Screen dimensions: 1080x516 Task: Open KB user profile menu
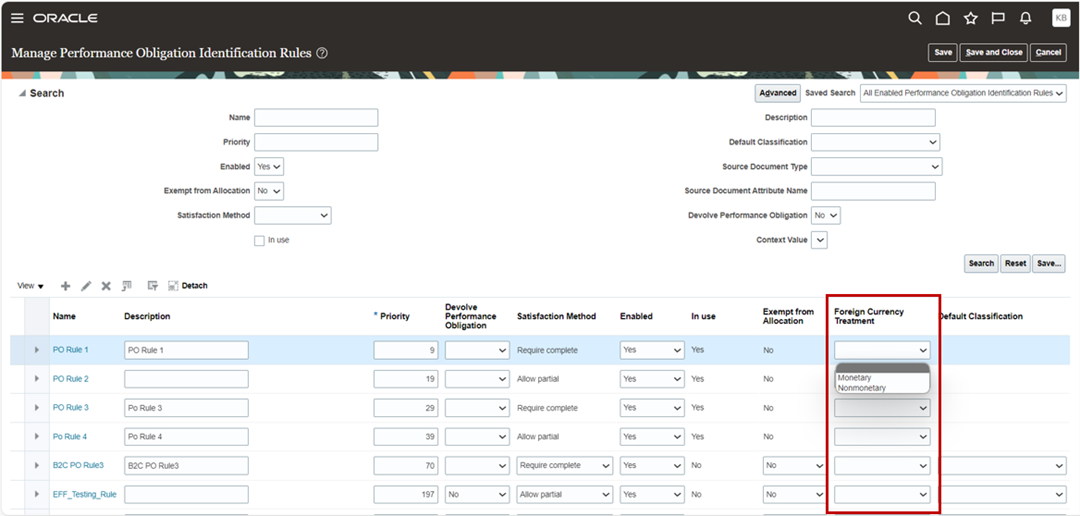(1061, 19)
